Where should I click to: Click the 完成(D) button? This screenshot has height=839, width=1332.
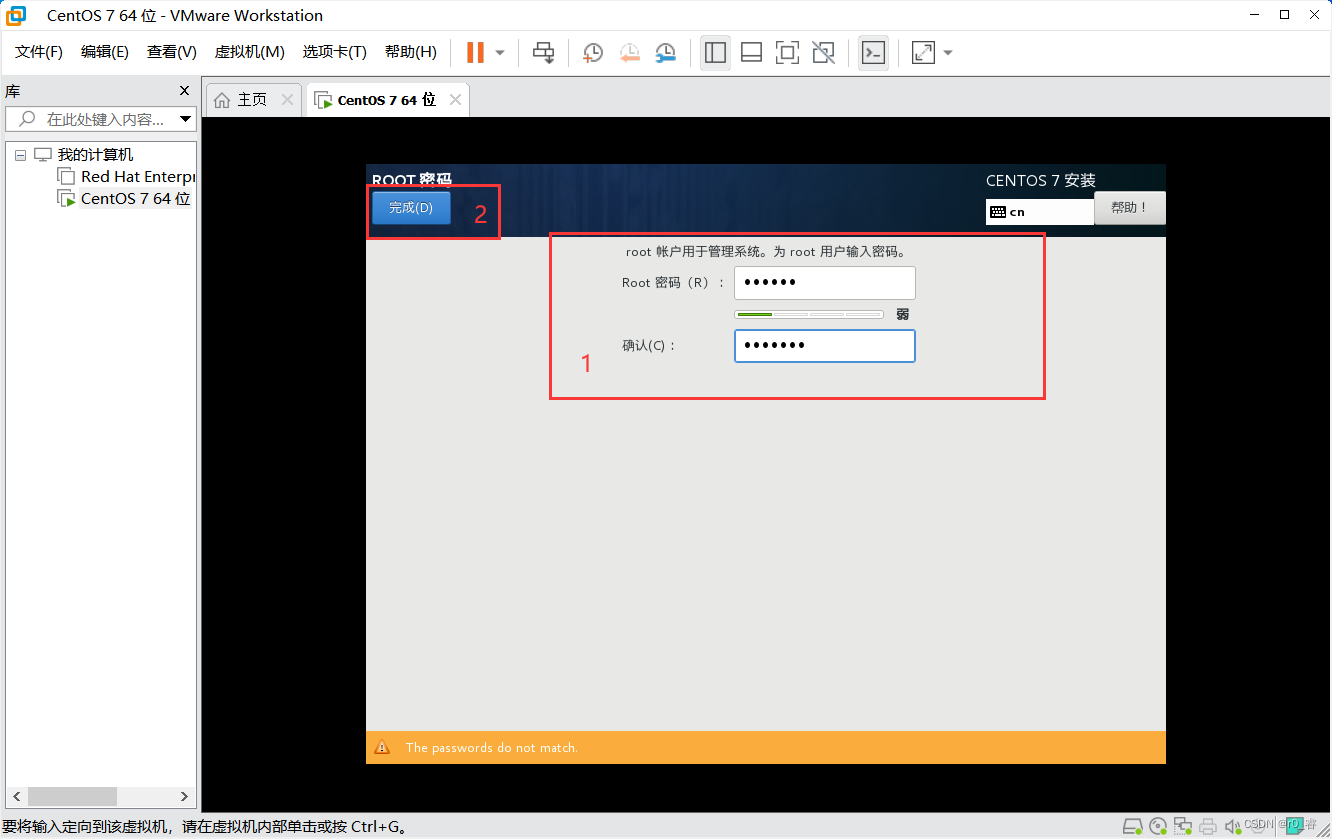[x=411, y=208]
